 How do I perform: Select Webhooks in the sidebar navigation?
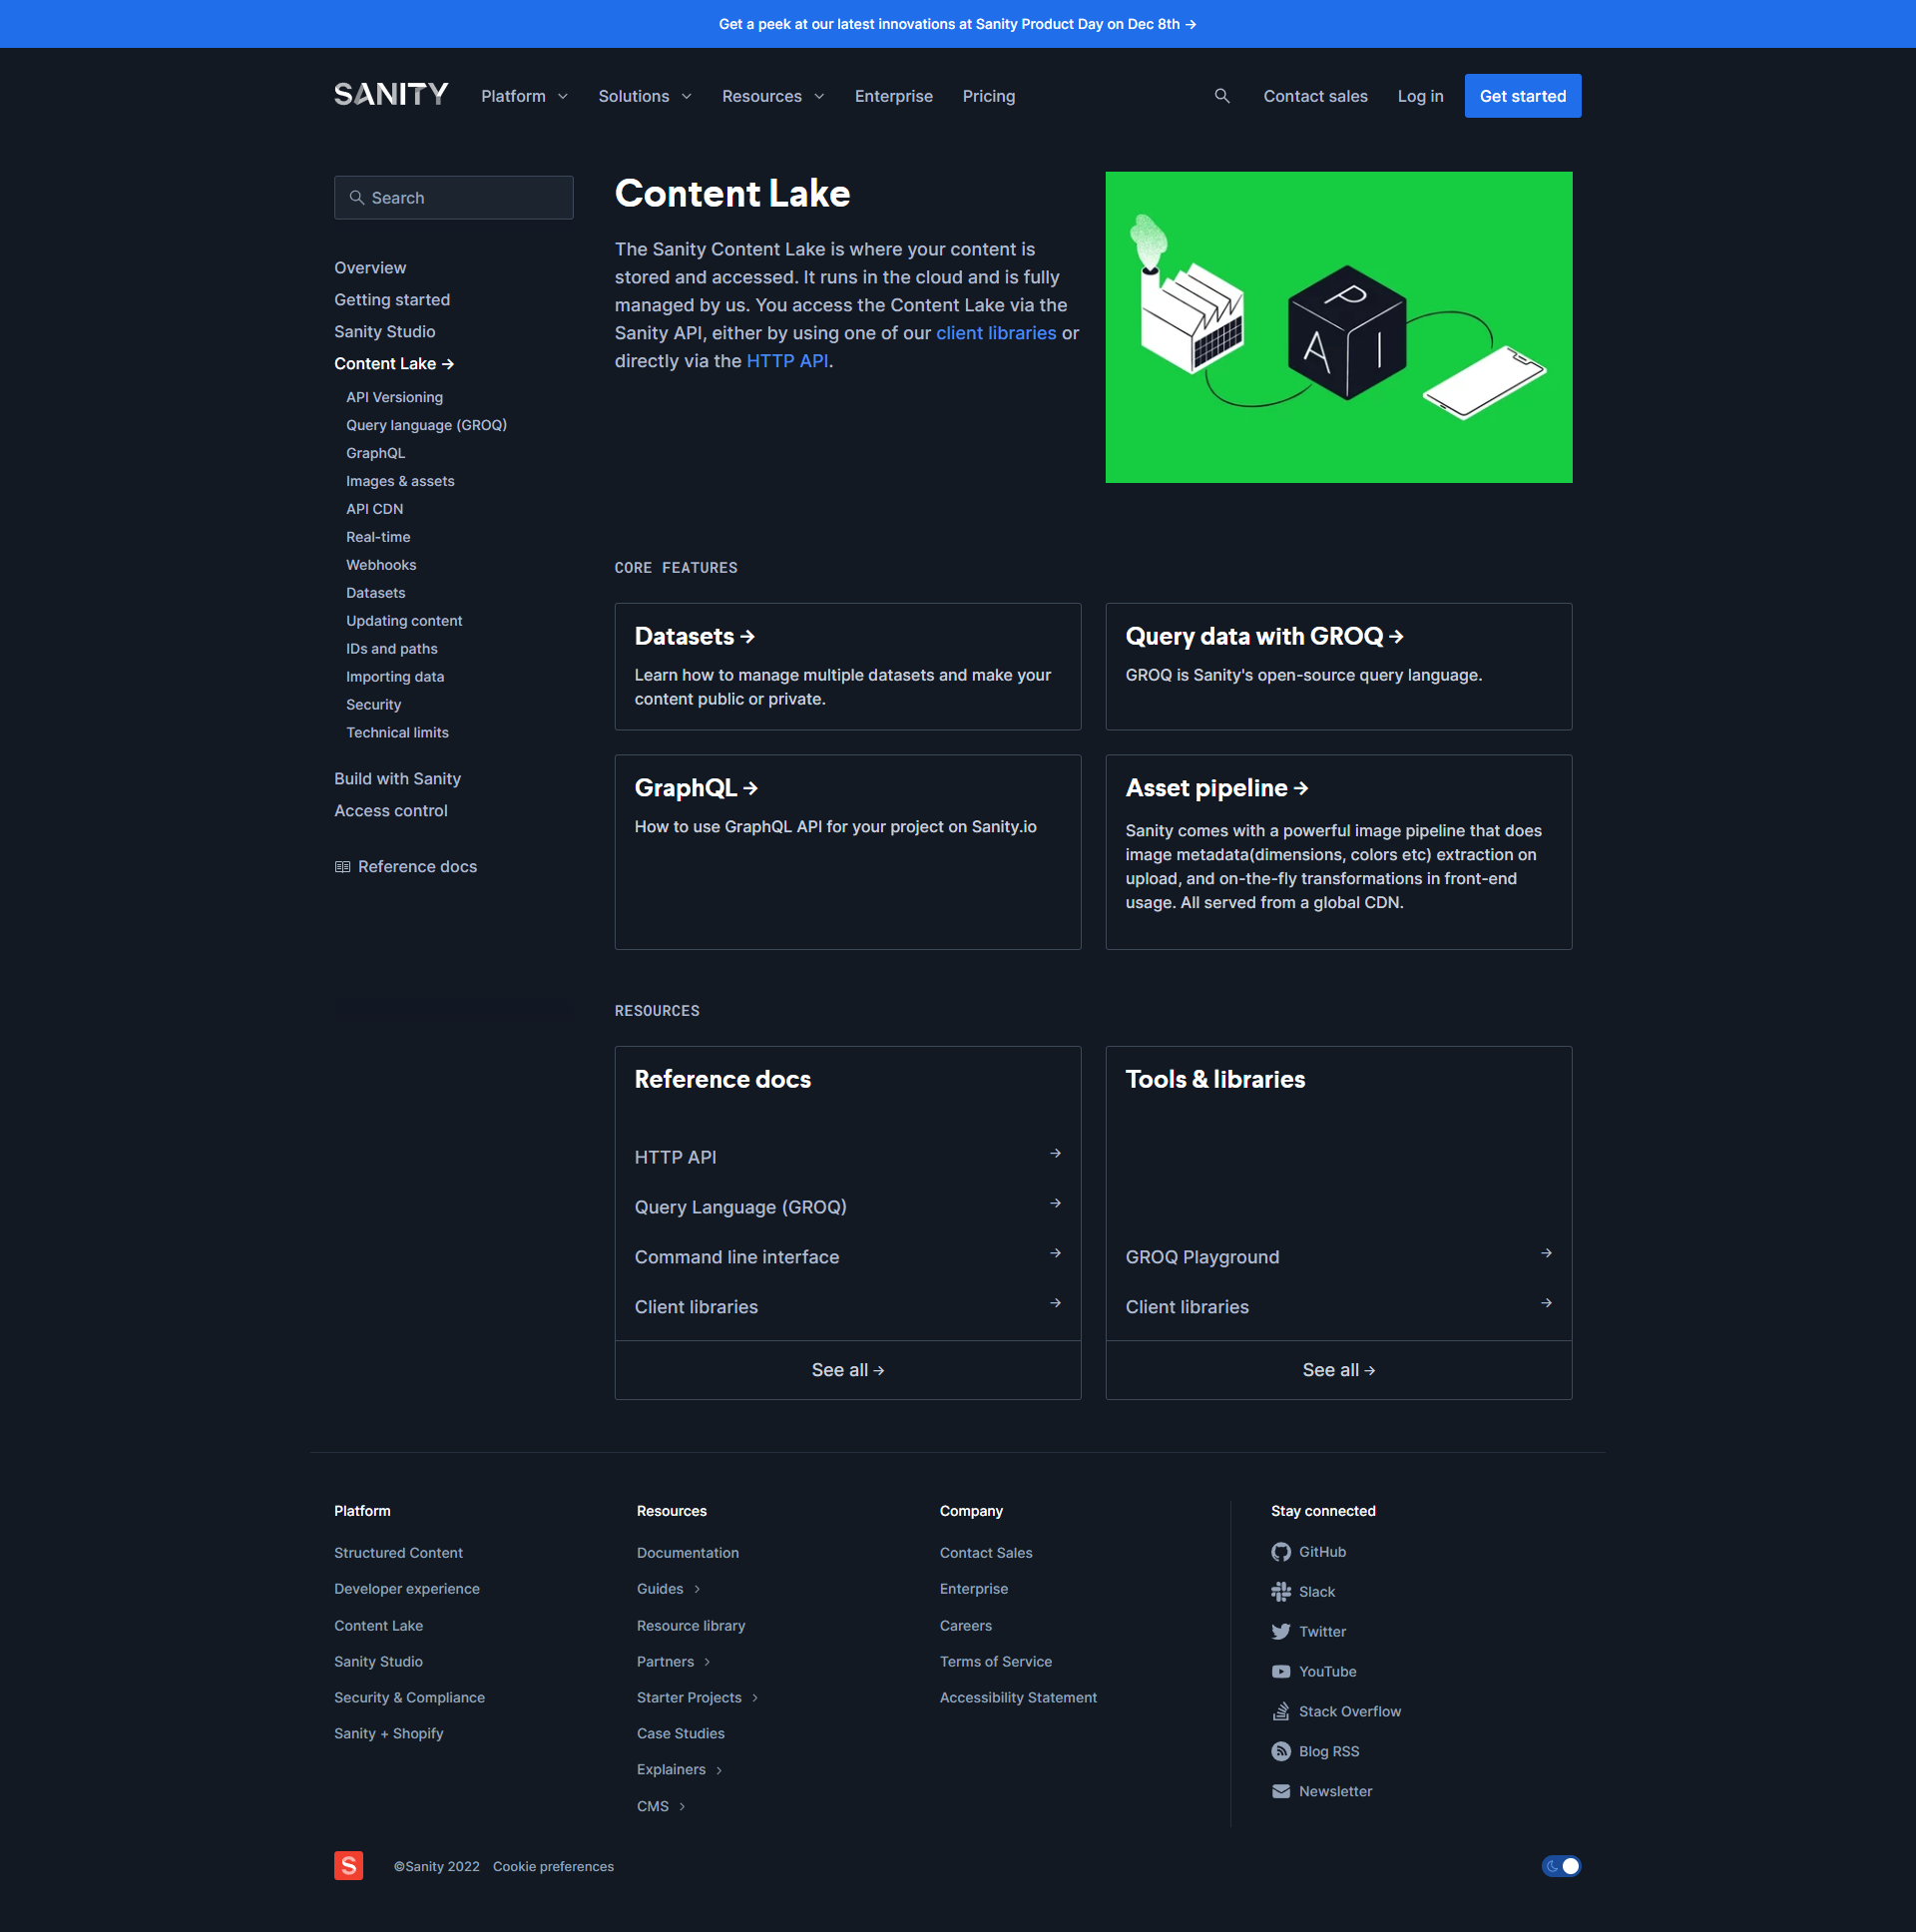381,565
